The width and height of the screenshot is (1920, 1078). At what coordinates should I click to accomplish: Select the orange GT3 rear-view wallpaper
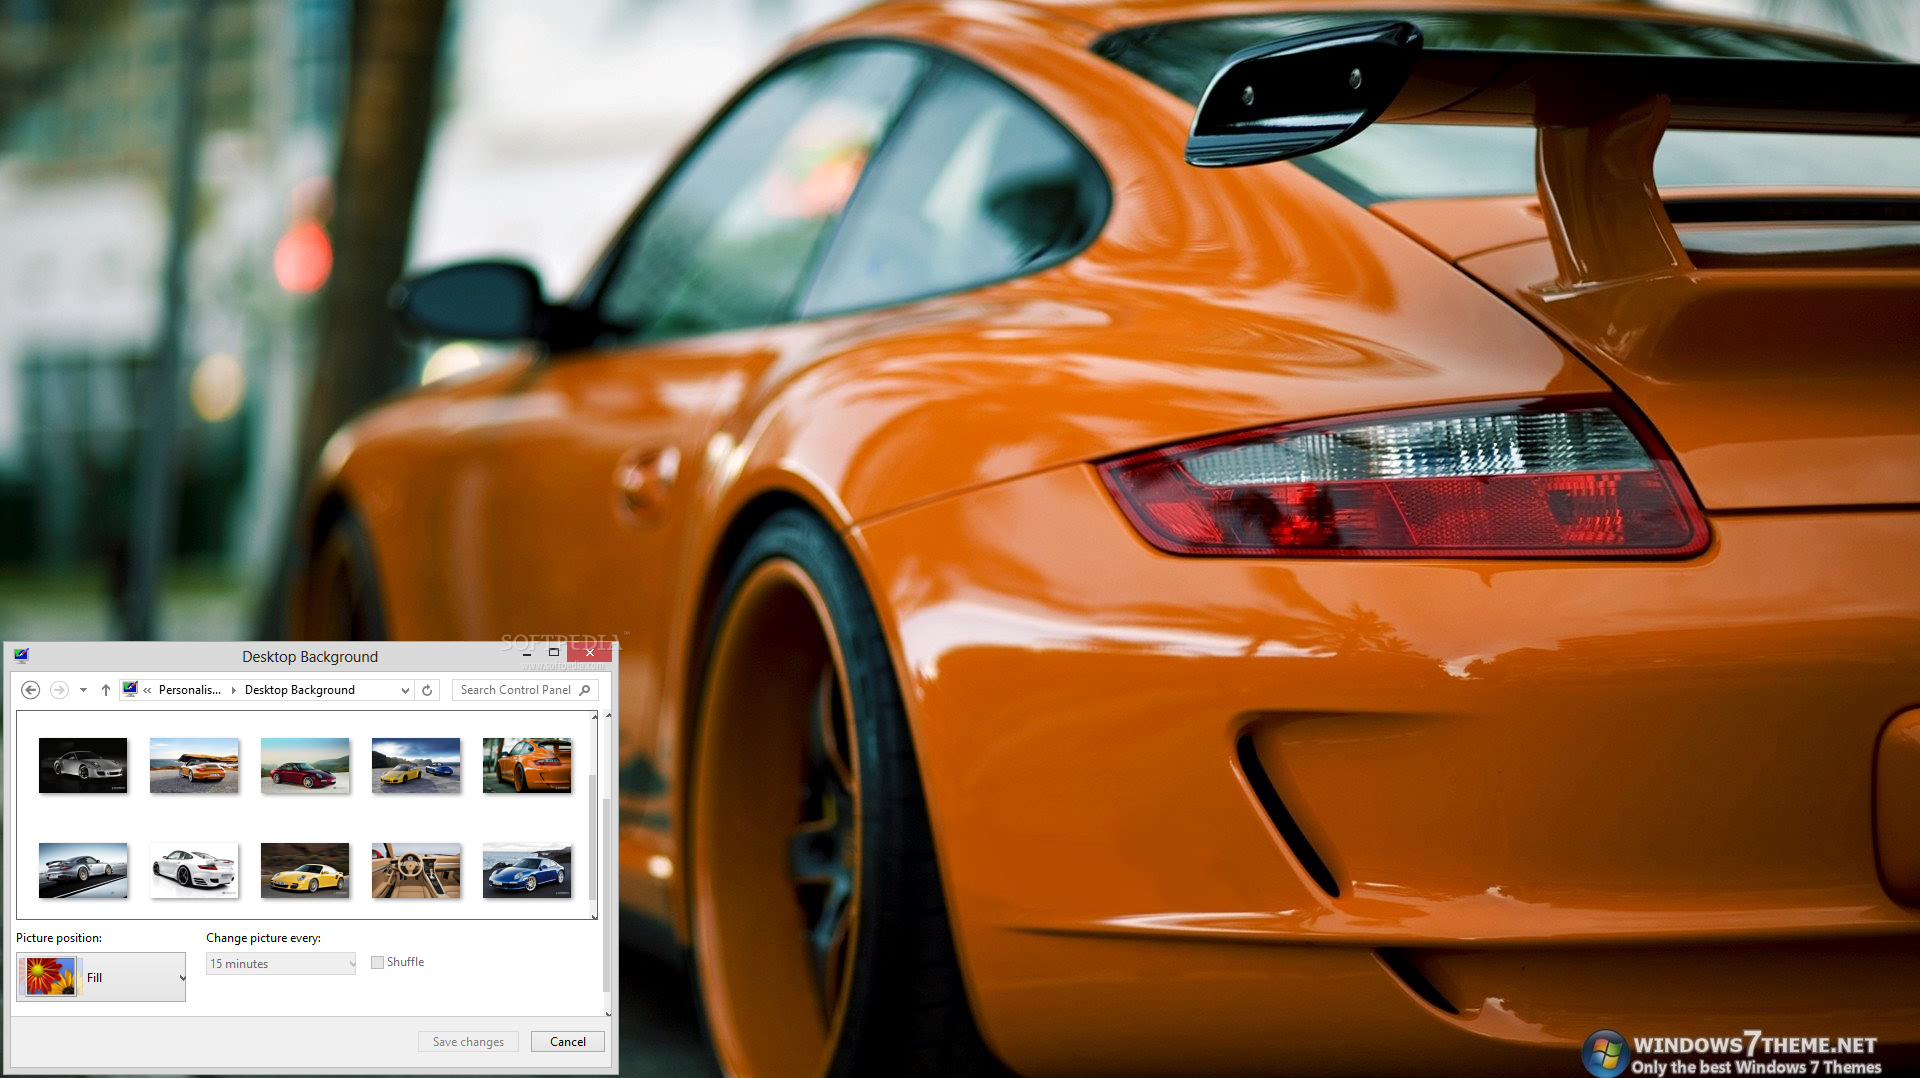(527, 765)
